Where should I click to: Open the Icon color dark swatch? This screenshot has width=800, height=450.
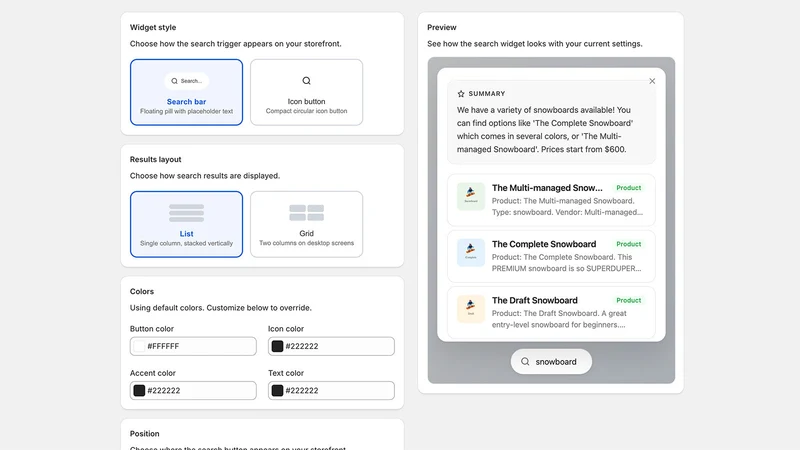tap(277, 346)
